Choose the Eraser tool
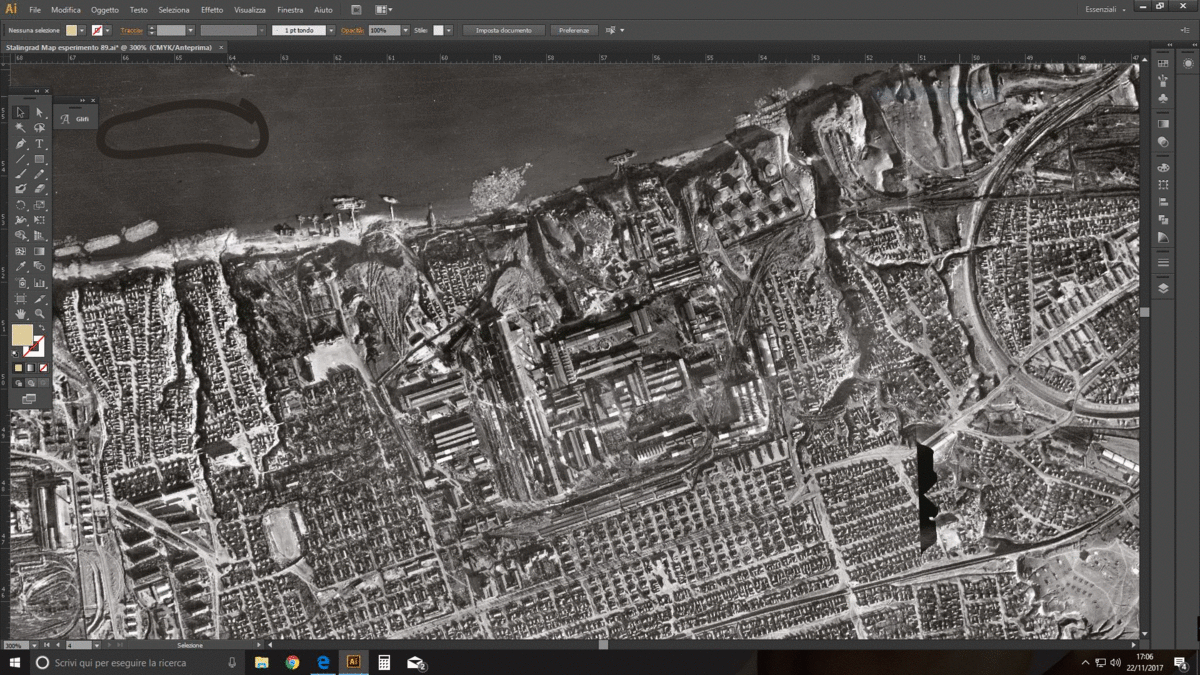The width and height of the screenshot is (1200, 675). click(40, 189)
